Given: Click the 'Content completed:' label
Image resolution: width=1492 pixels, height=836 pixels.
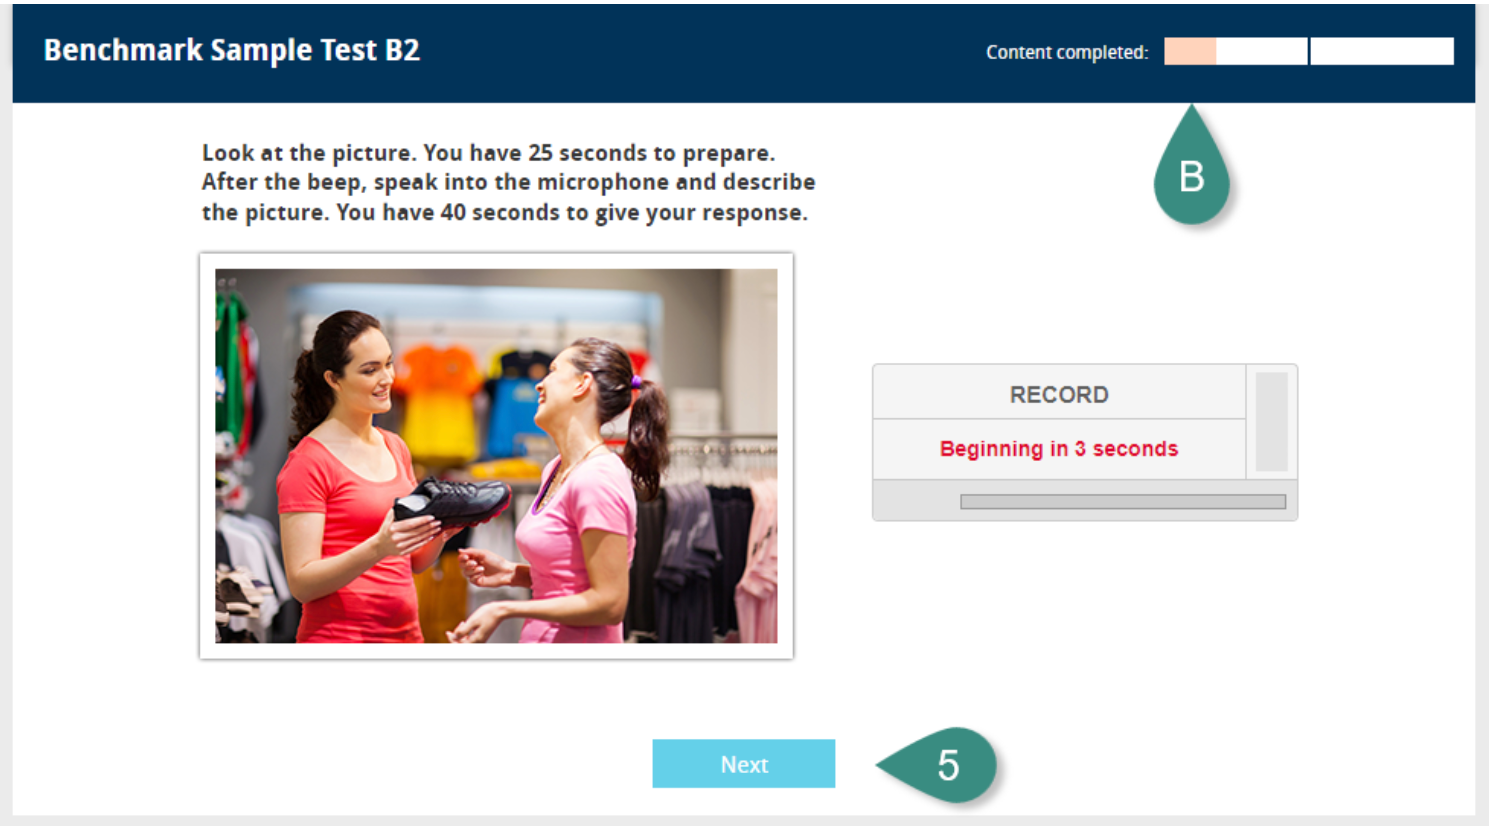Looking at the screenshot, I should [x=1067, y=52].
